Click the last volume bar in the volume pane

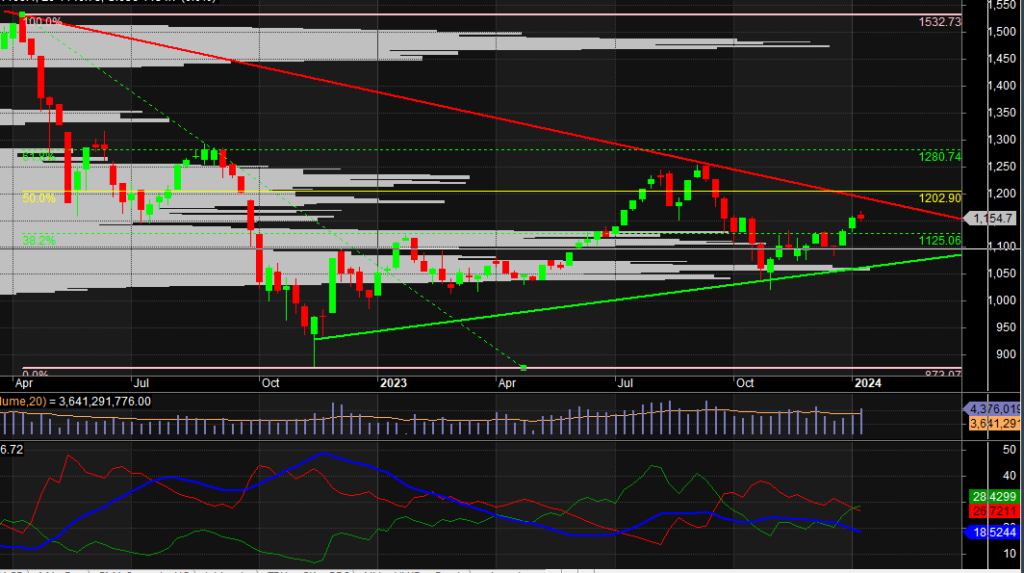coord(862,421)
